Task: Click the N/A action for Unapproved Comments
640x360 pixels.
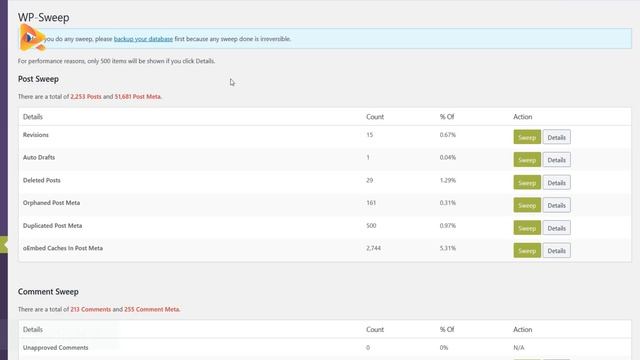Action: click(519, 347)
